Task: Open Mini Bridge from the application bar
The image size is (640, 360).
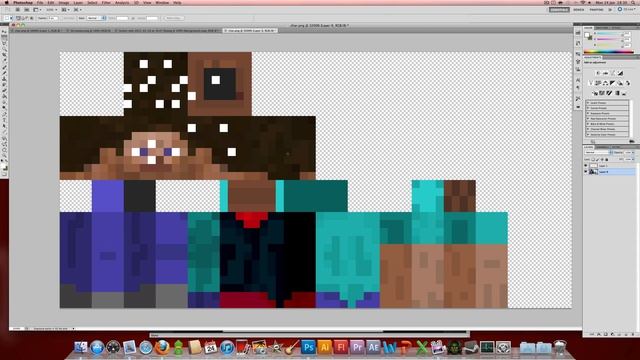Action: point(27,9)
